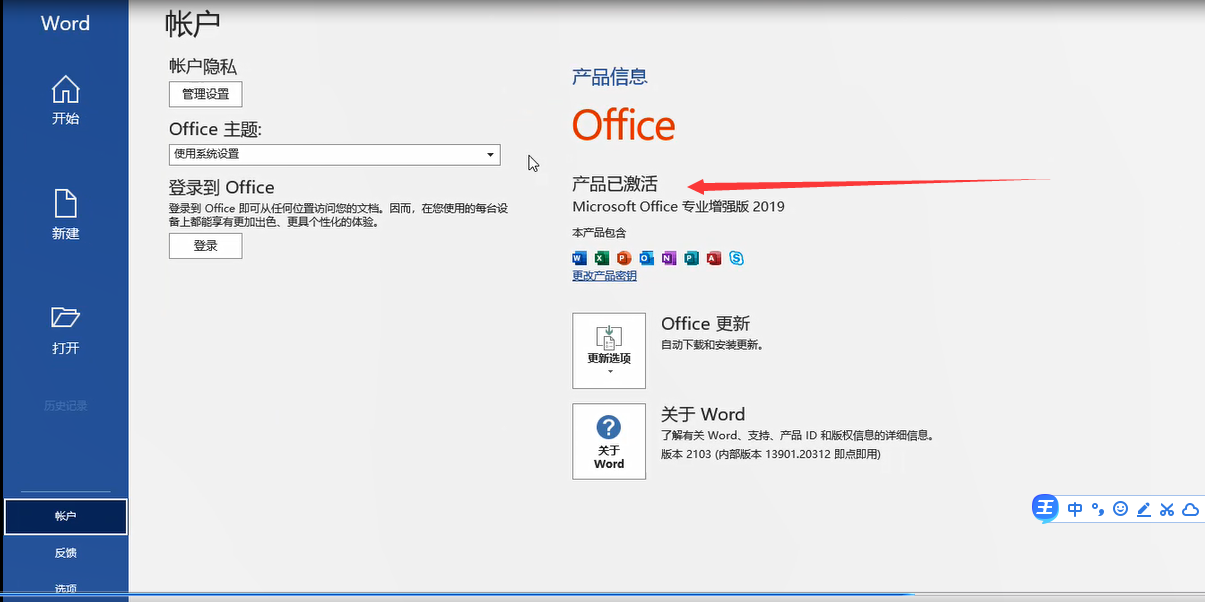This screenshot has height=602, width=1205.
Task: Click the Skype product icon
Action: 737,258
